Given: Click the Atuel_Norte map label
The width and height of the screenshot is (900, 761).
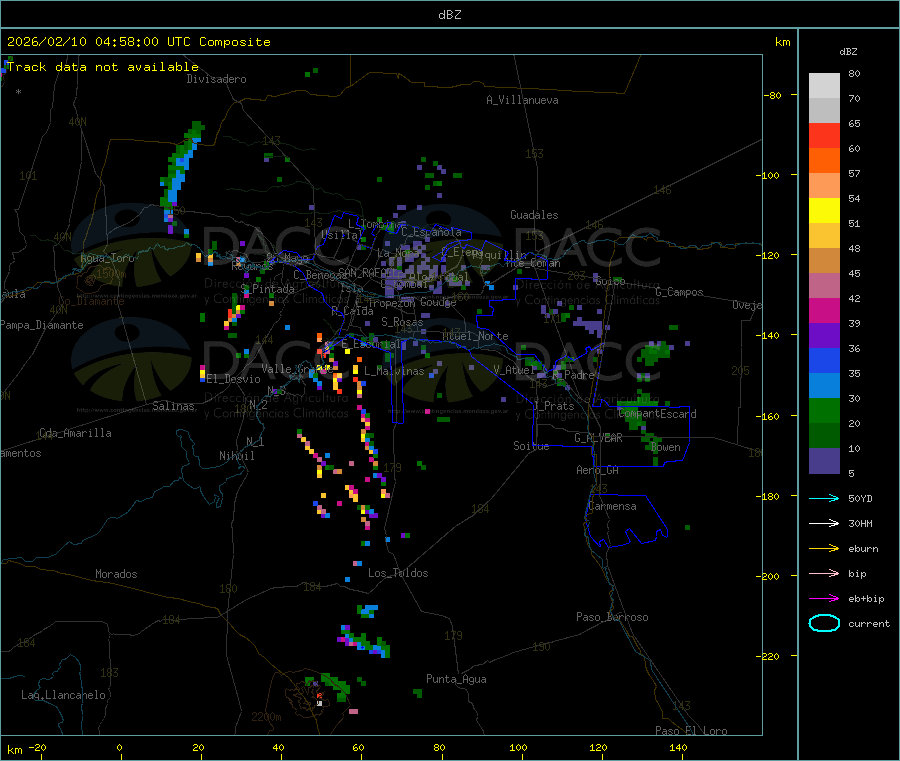Looking at the screenshot, I should click(475, 336).
